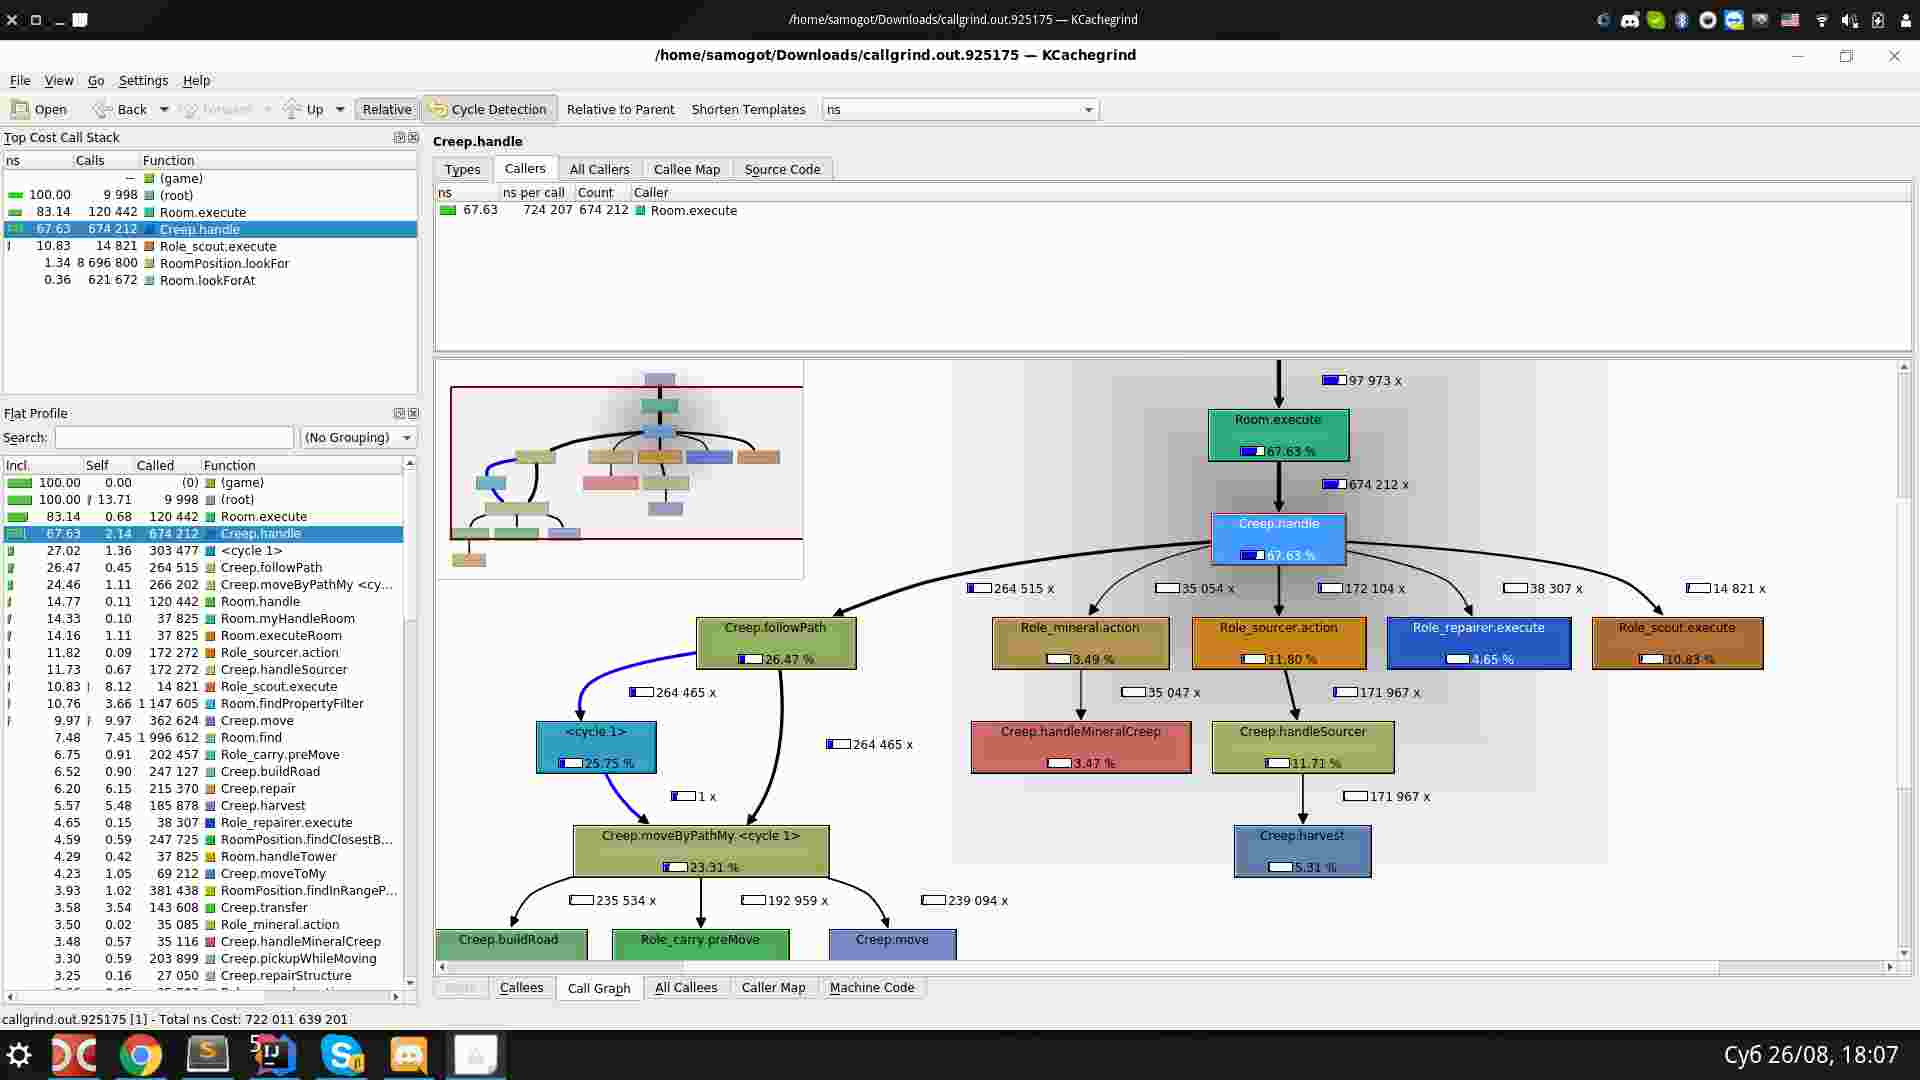Toggle the Cycle Detection button
The height and width of the screenshot is (1080, 1920).
point(488,109)
